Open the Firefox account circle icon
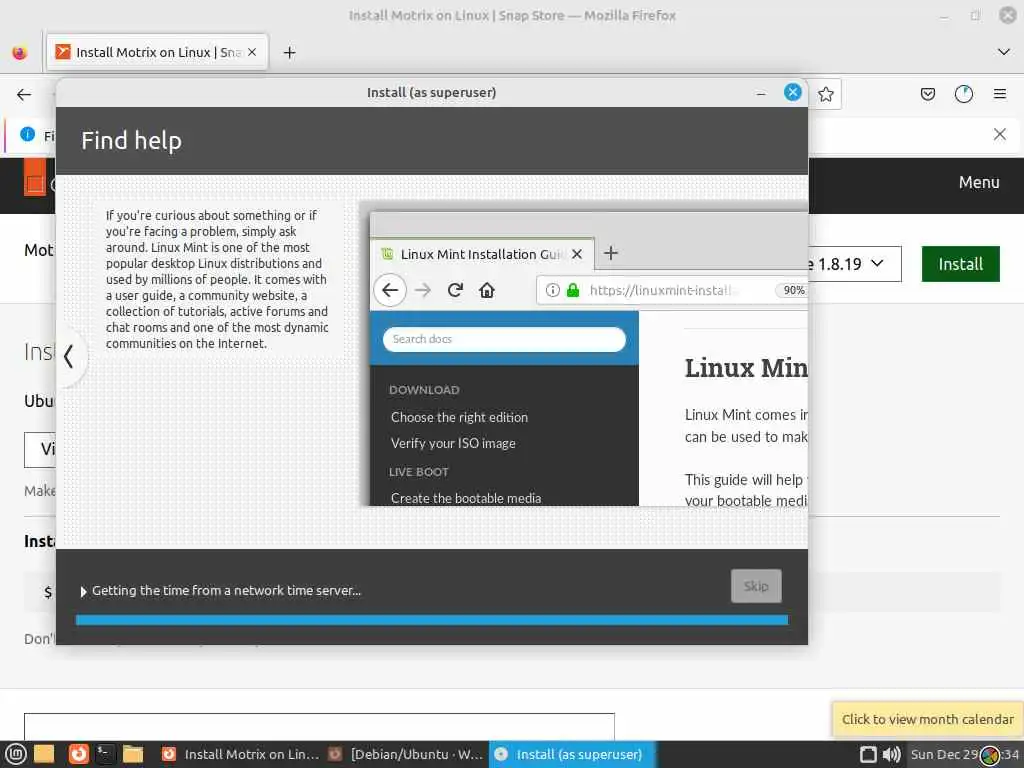 pyautogui.click(x=964, y=95)
